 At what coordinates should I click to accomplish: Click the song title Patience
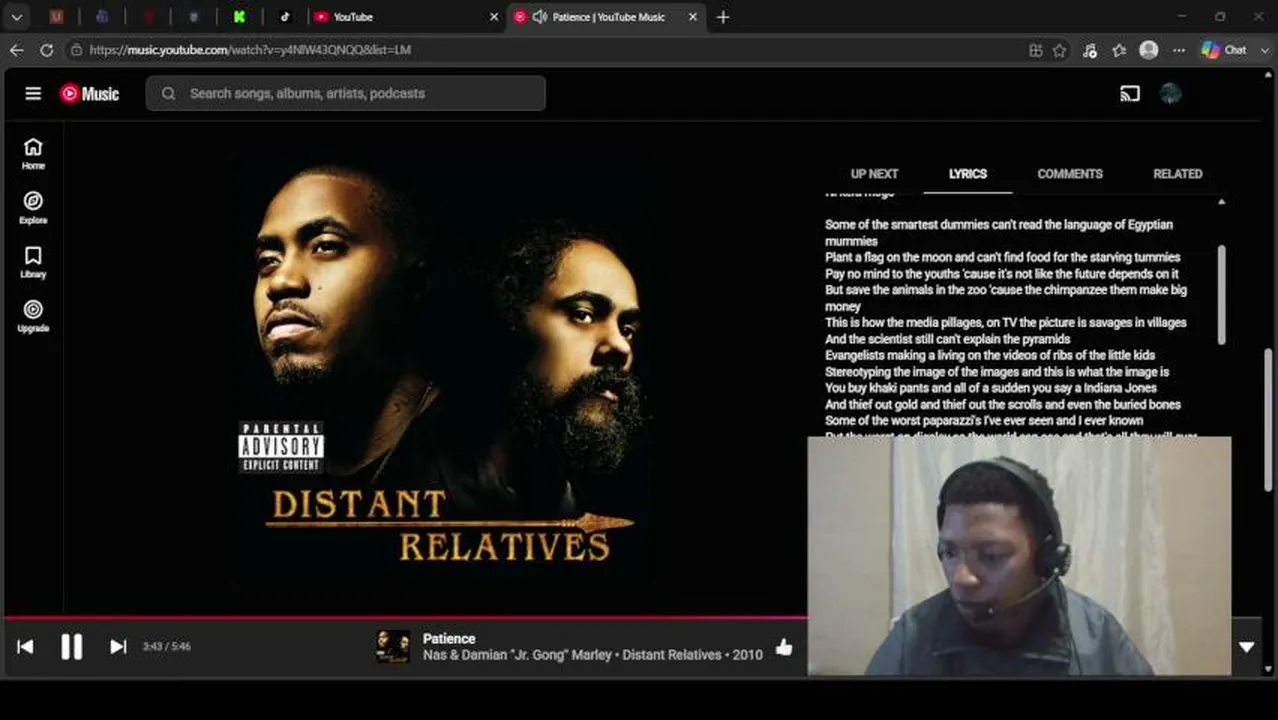point(449,638)
